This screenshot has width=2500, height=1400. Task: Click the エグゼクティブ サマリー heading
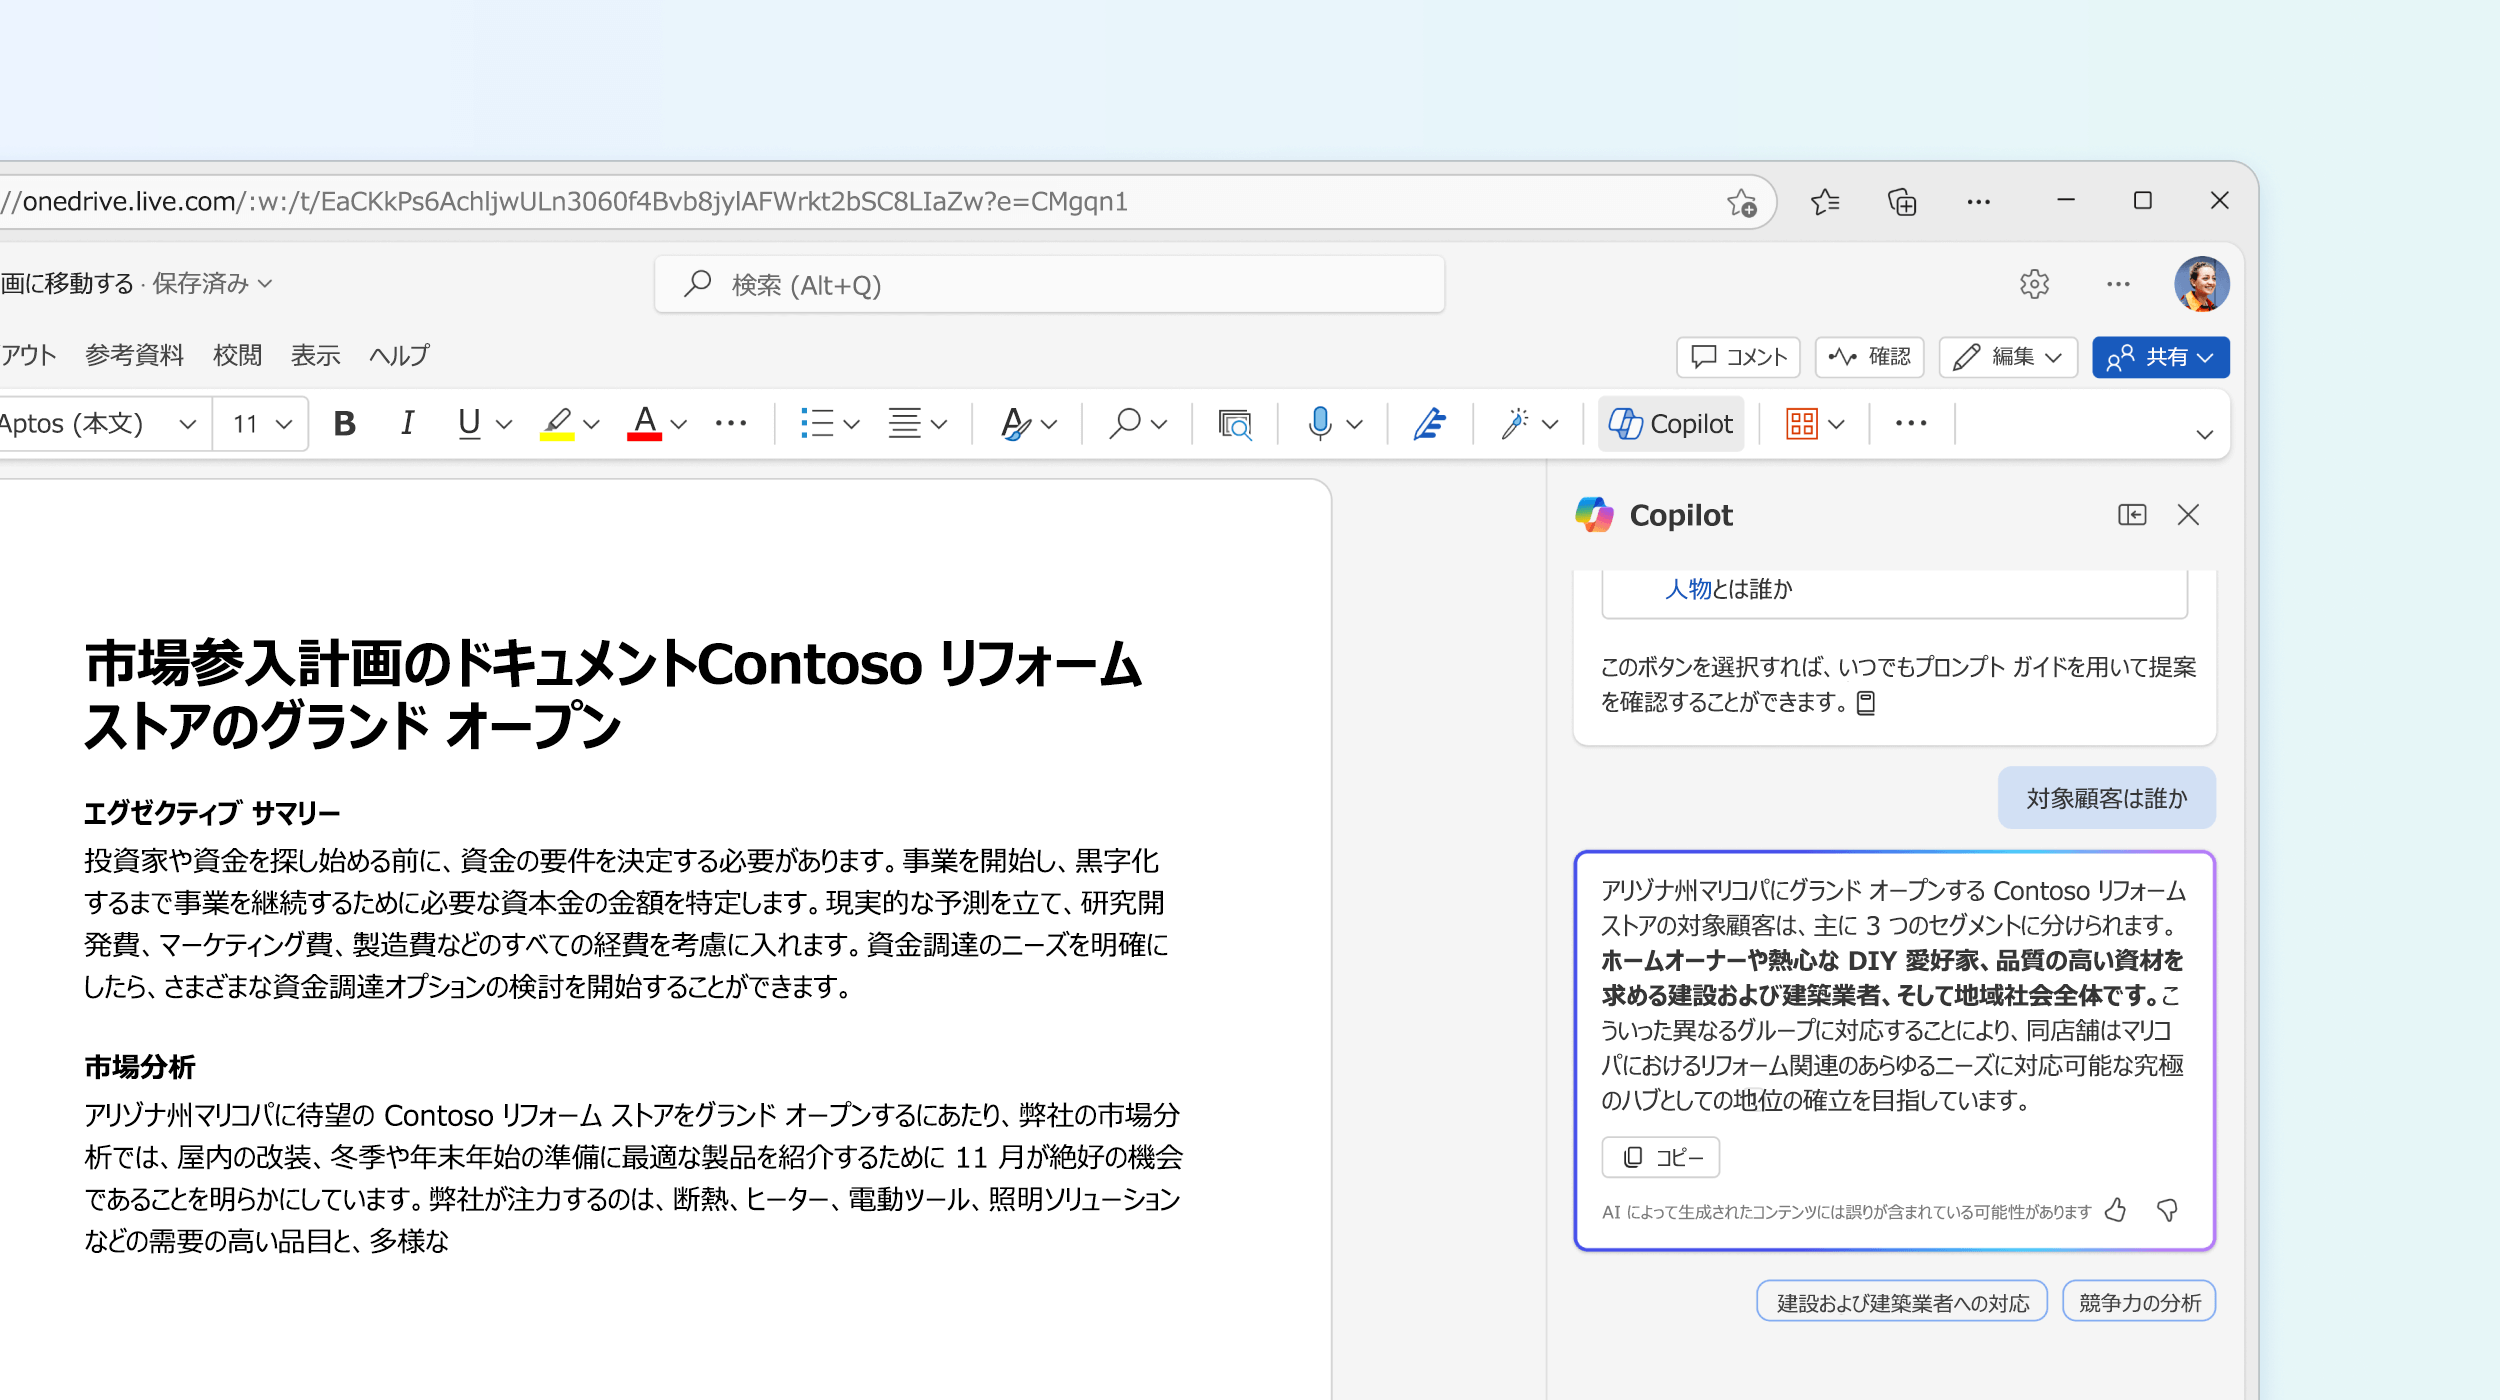click(x=212, y=813)
